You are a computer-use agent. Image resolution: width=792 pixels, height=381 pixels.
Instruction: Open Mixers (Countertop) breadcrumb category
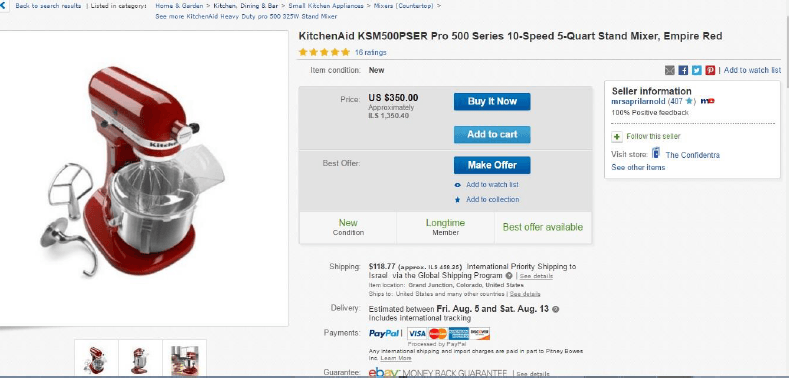404,6
